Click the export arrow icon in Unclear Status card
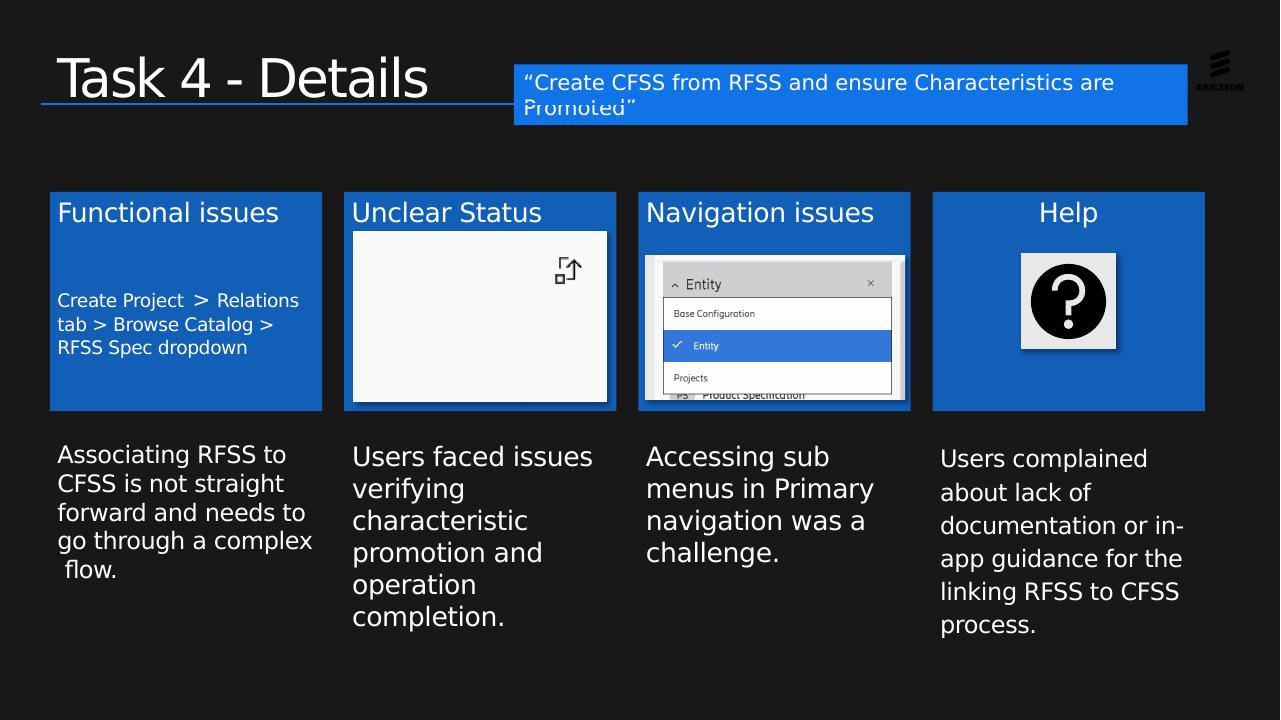Screen dimensions: 1281x720 coord(568,270)
